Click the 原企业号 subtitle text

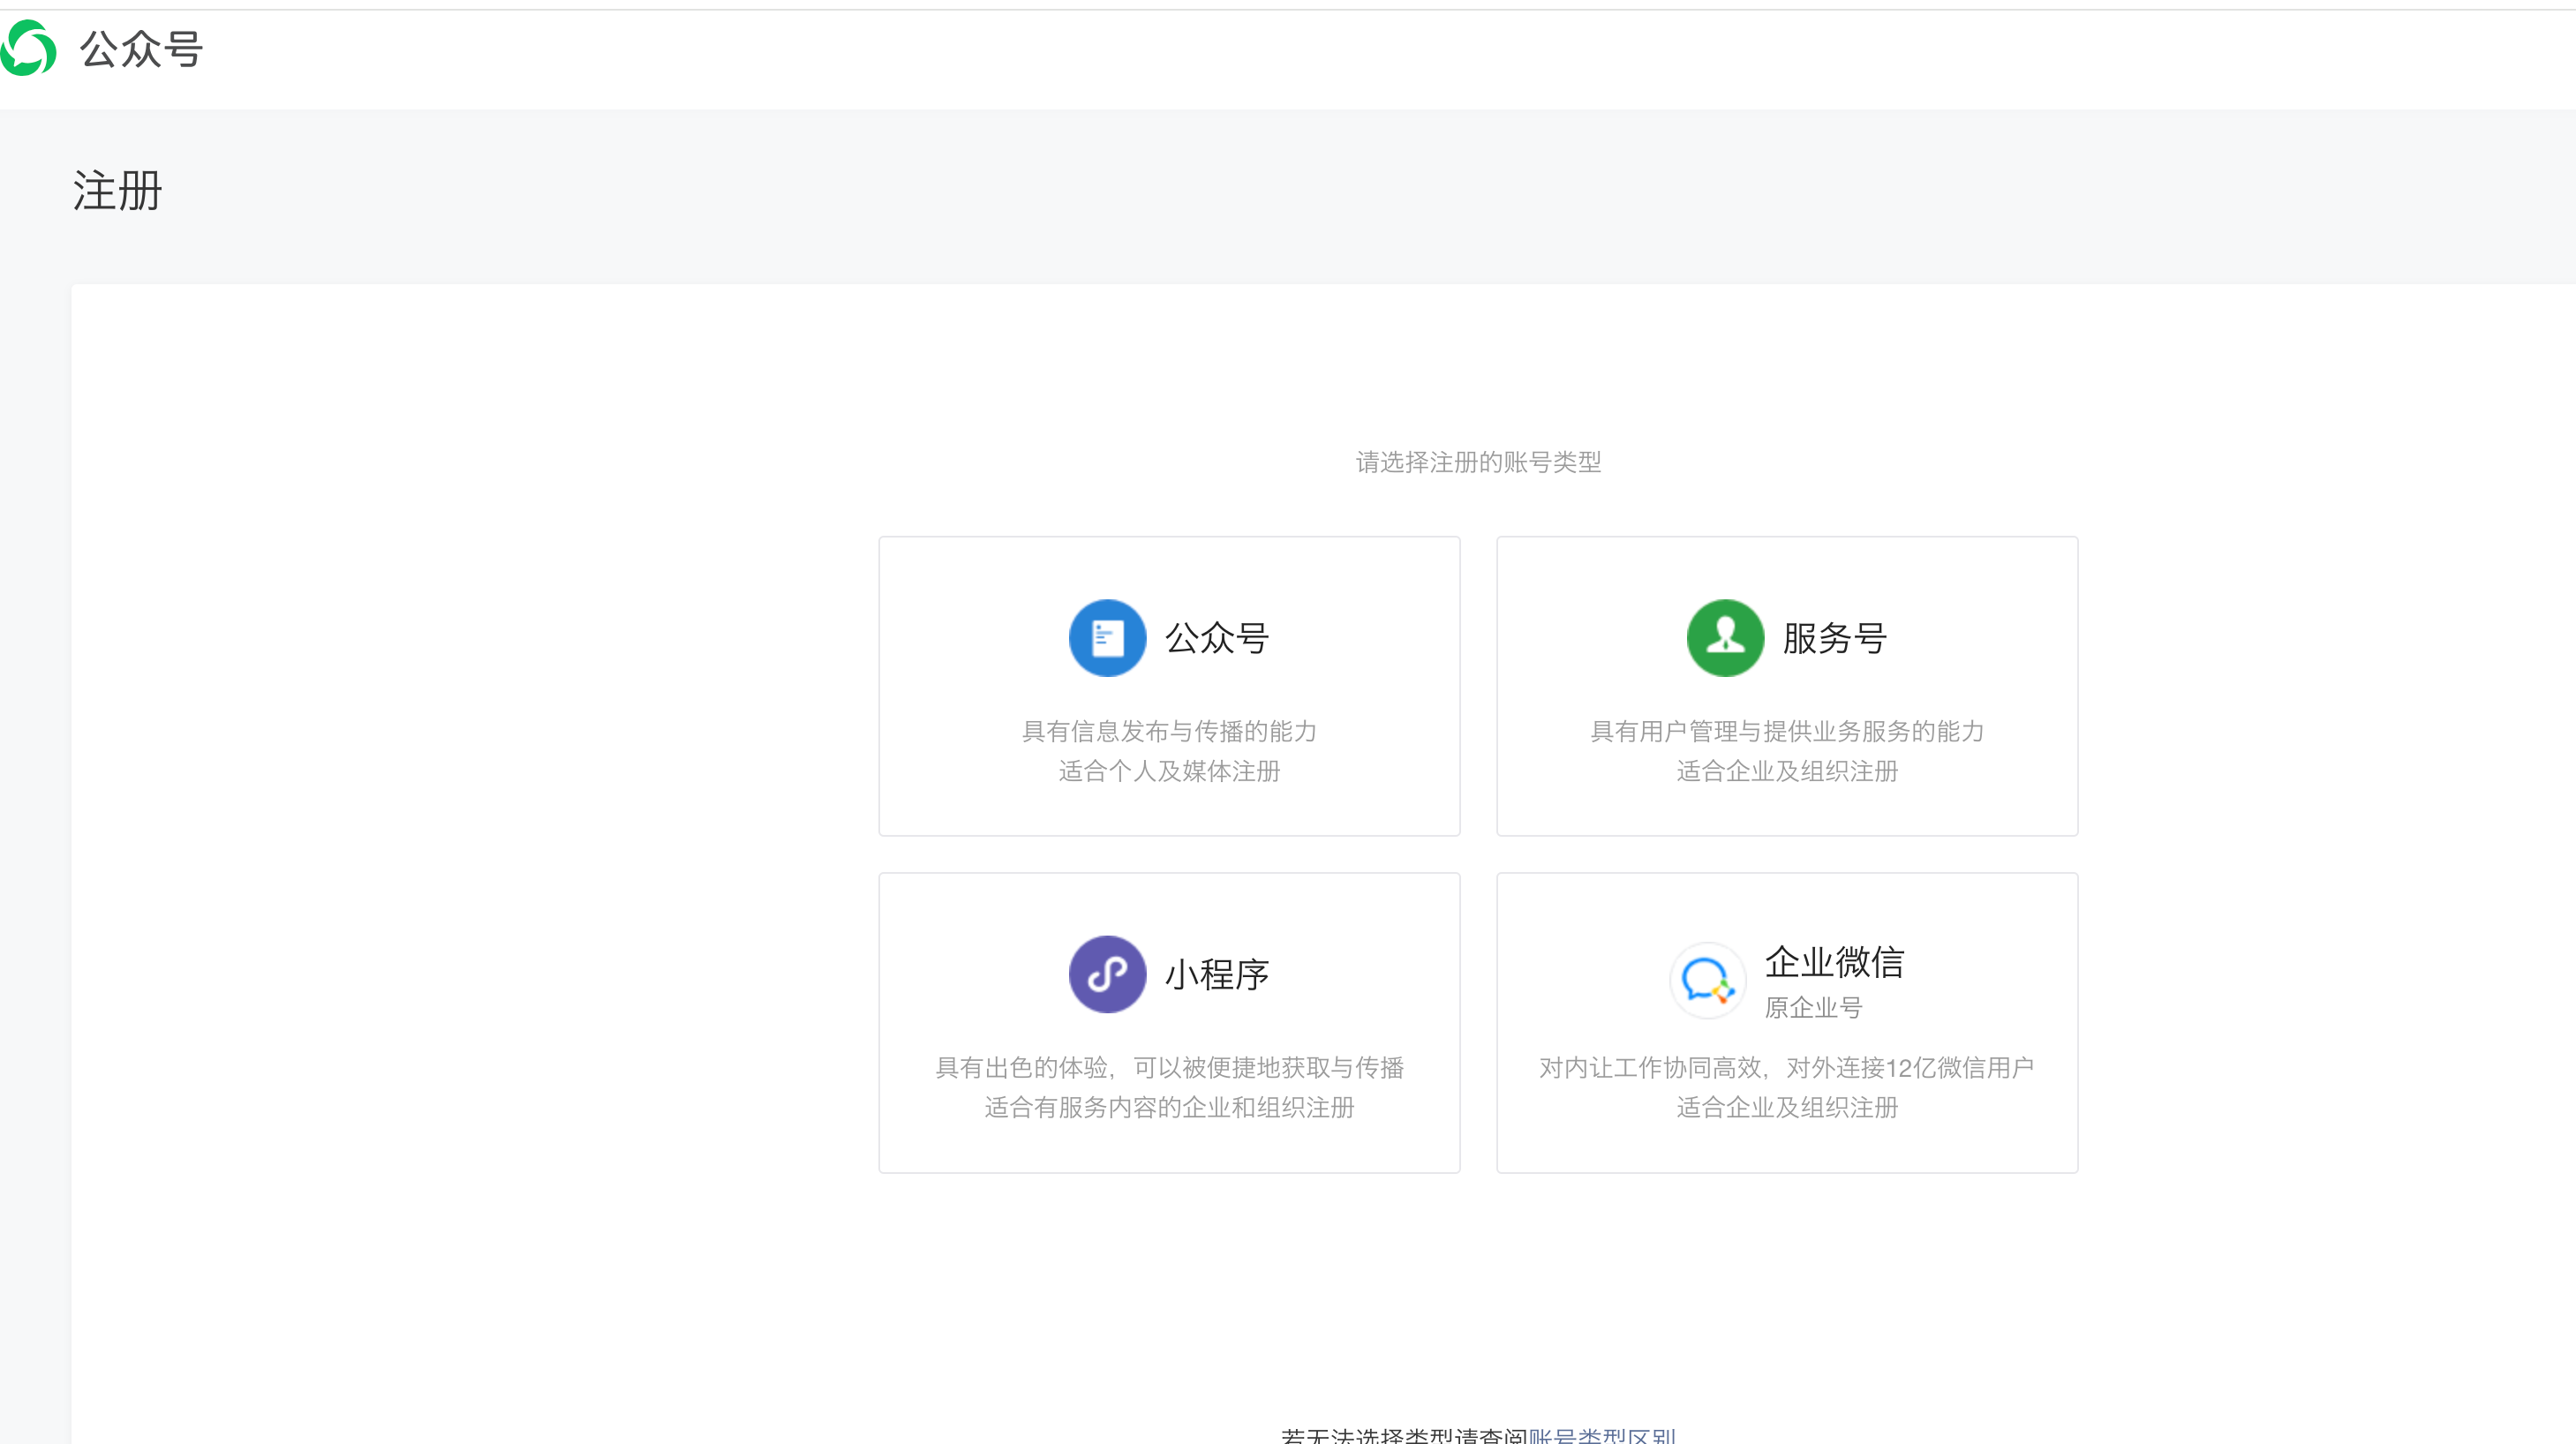[x=1813, y=1007]
